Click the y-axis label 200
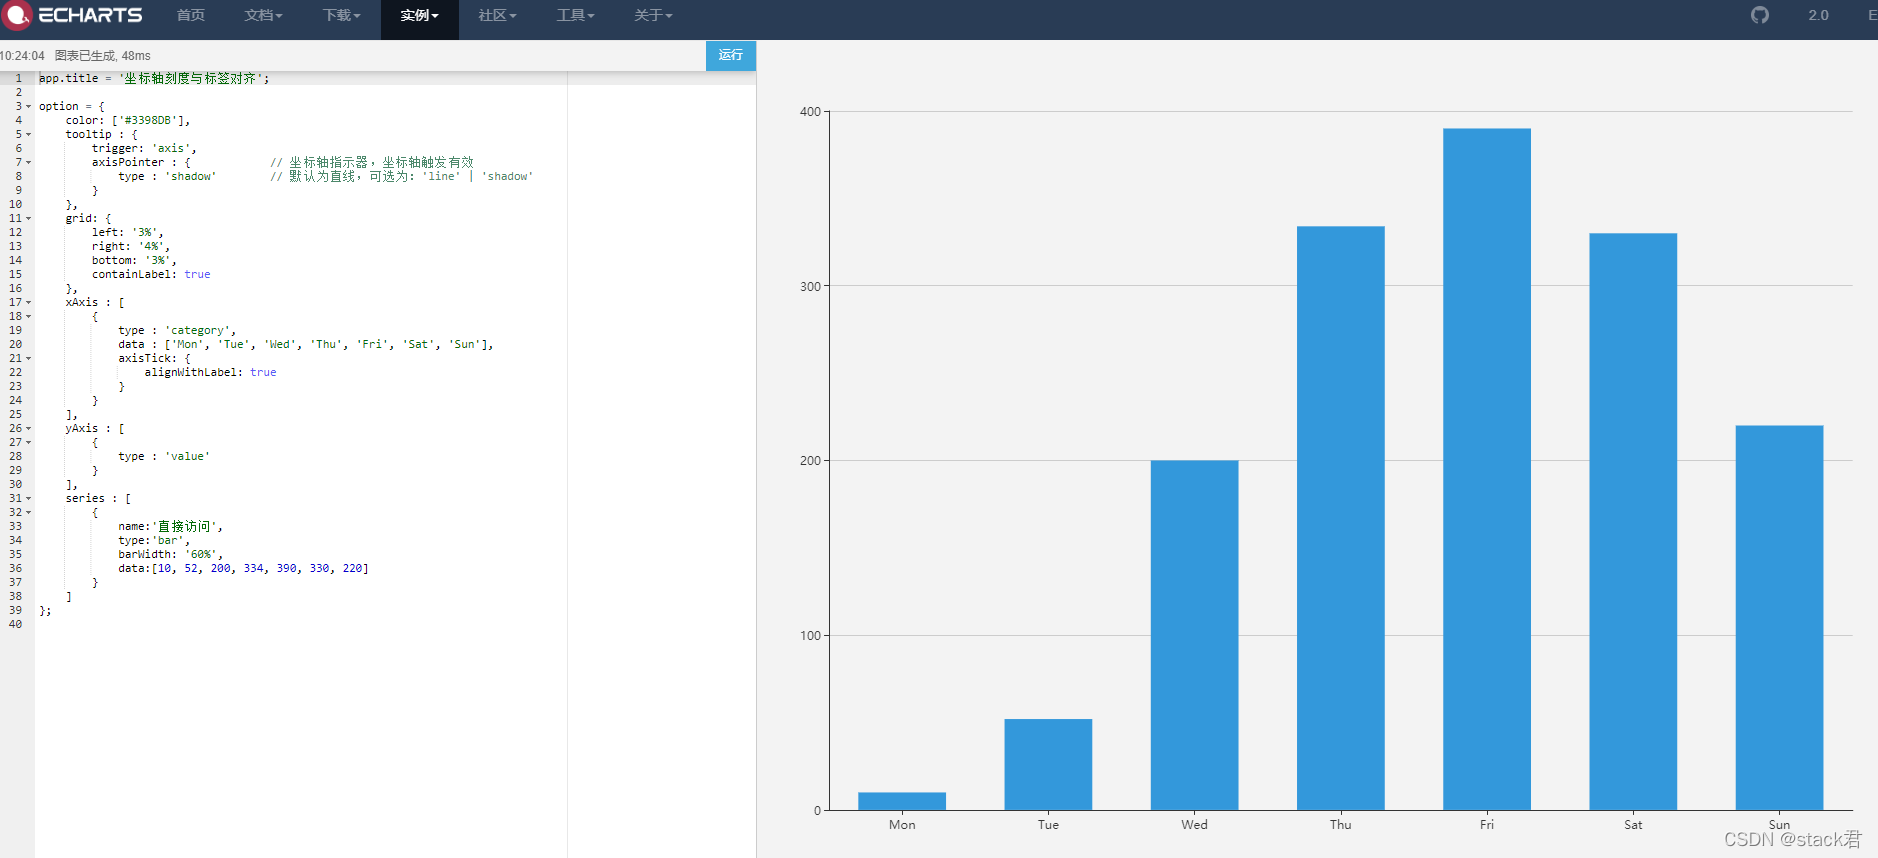 point(810,461)
